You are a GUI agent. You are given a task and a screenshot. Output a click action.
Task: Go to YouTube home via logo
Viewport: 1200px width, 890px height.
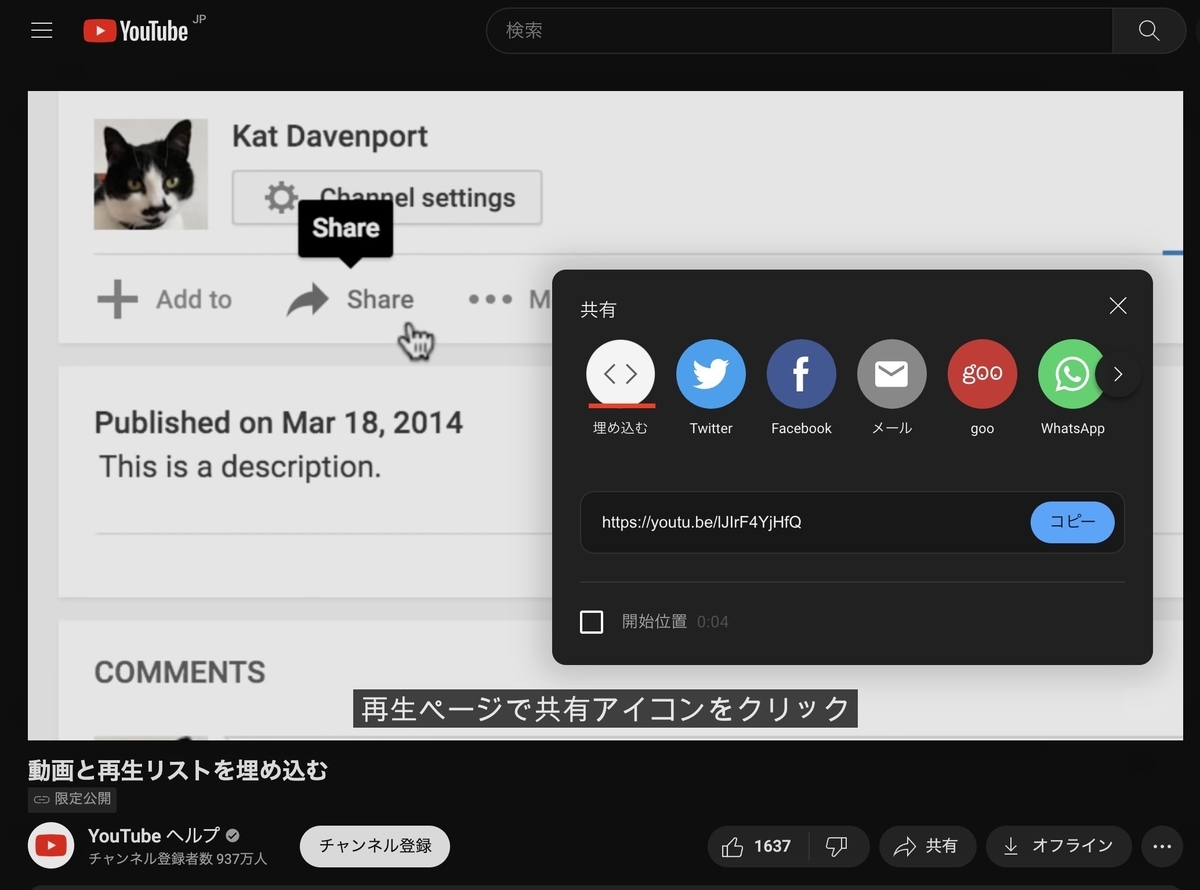[136, 31]
